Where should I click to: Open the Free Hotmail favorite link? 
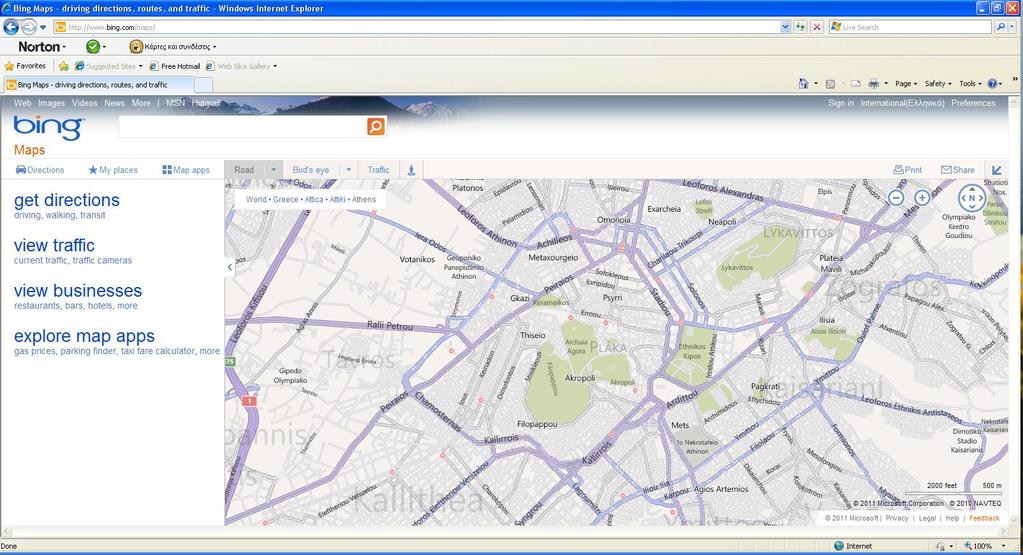[175, 66]
